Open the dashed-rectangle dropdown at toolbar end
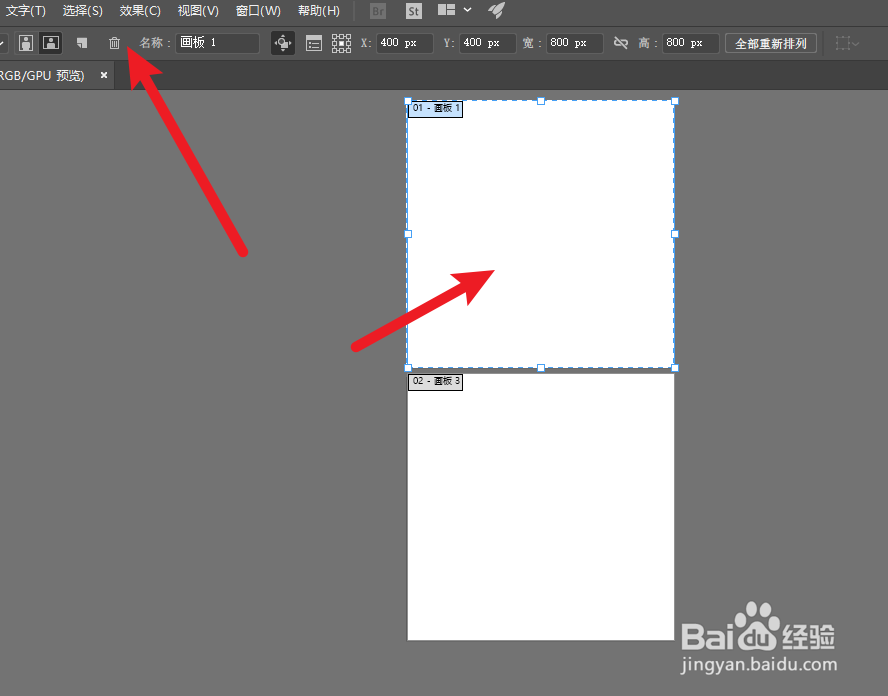This screenshot has width=888, height=696. coord(847,43)
